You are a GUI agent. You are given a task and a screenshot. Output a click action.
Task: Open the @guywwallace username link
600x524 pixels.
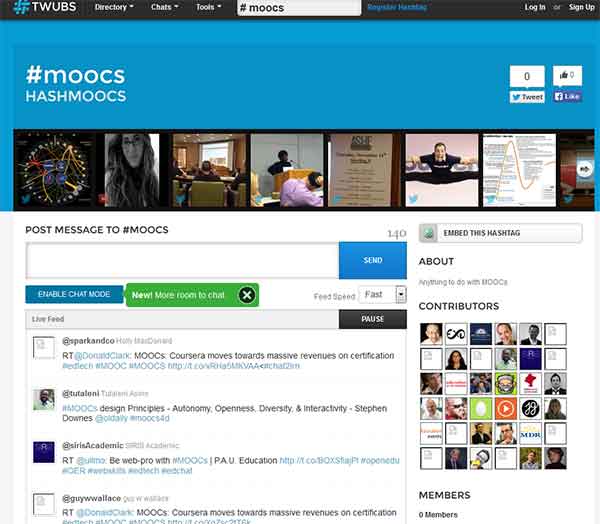pyautogui.click(x=91, y=498)
